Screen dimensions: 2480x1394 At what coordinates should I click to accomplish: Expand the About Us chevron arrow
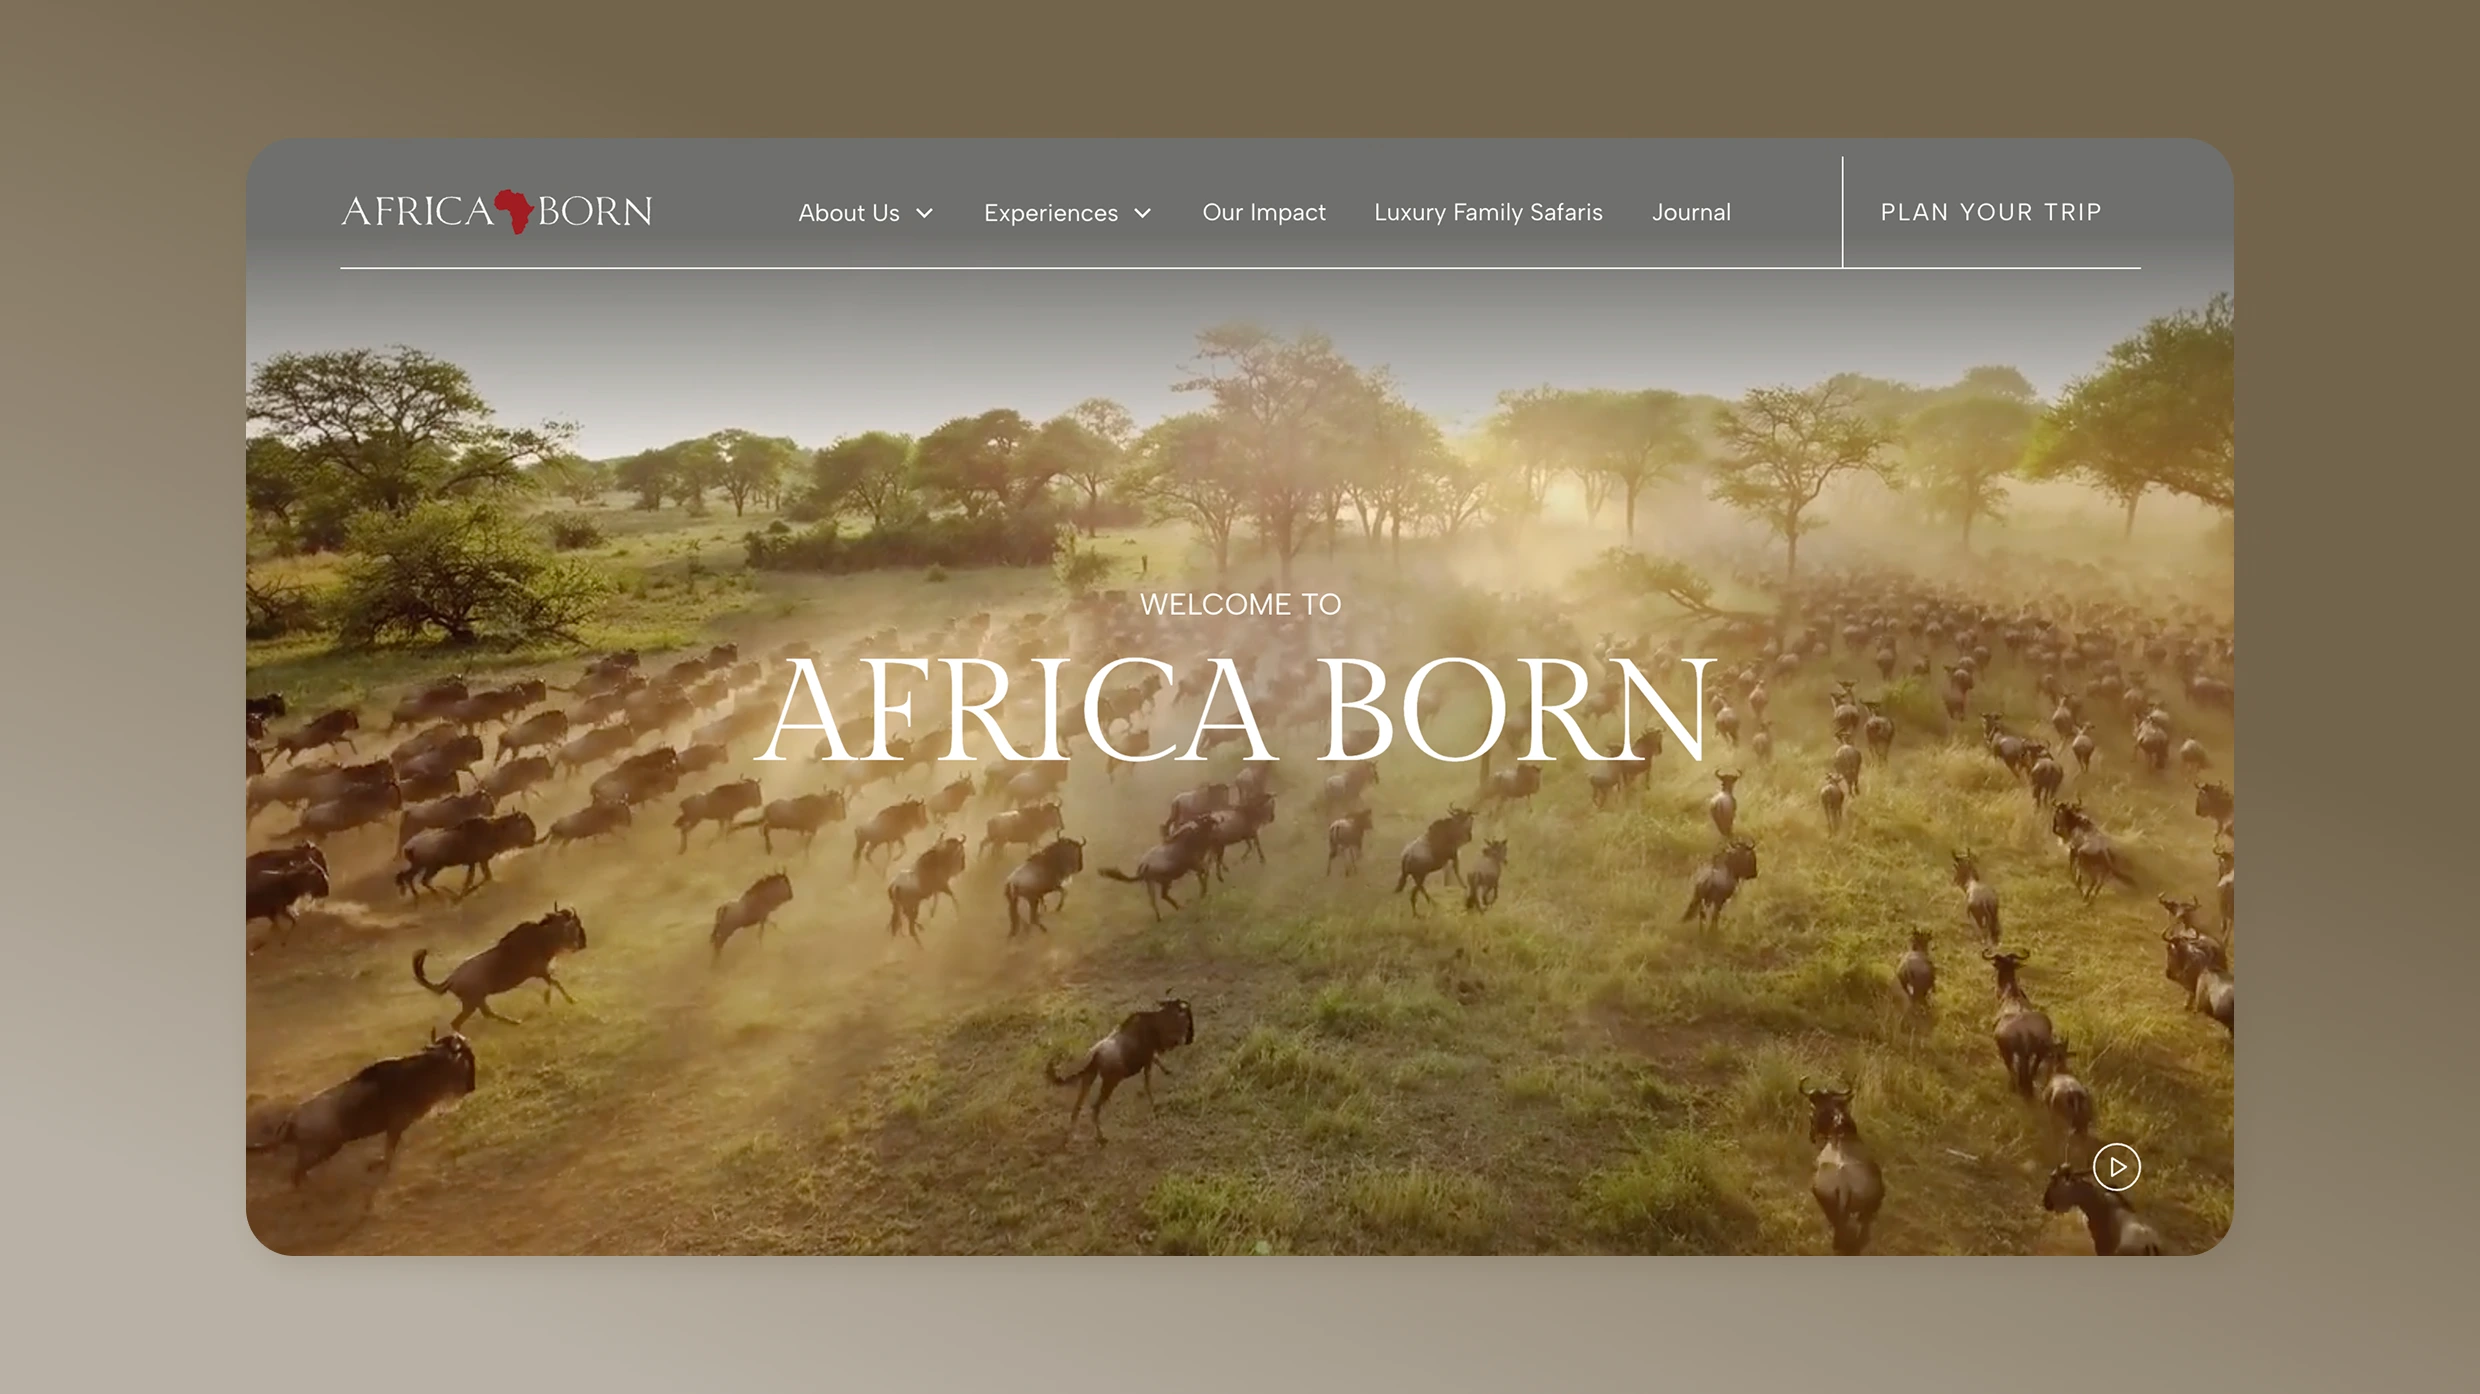click(925, 213)
